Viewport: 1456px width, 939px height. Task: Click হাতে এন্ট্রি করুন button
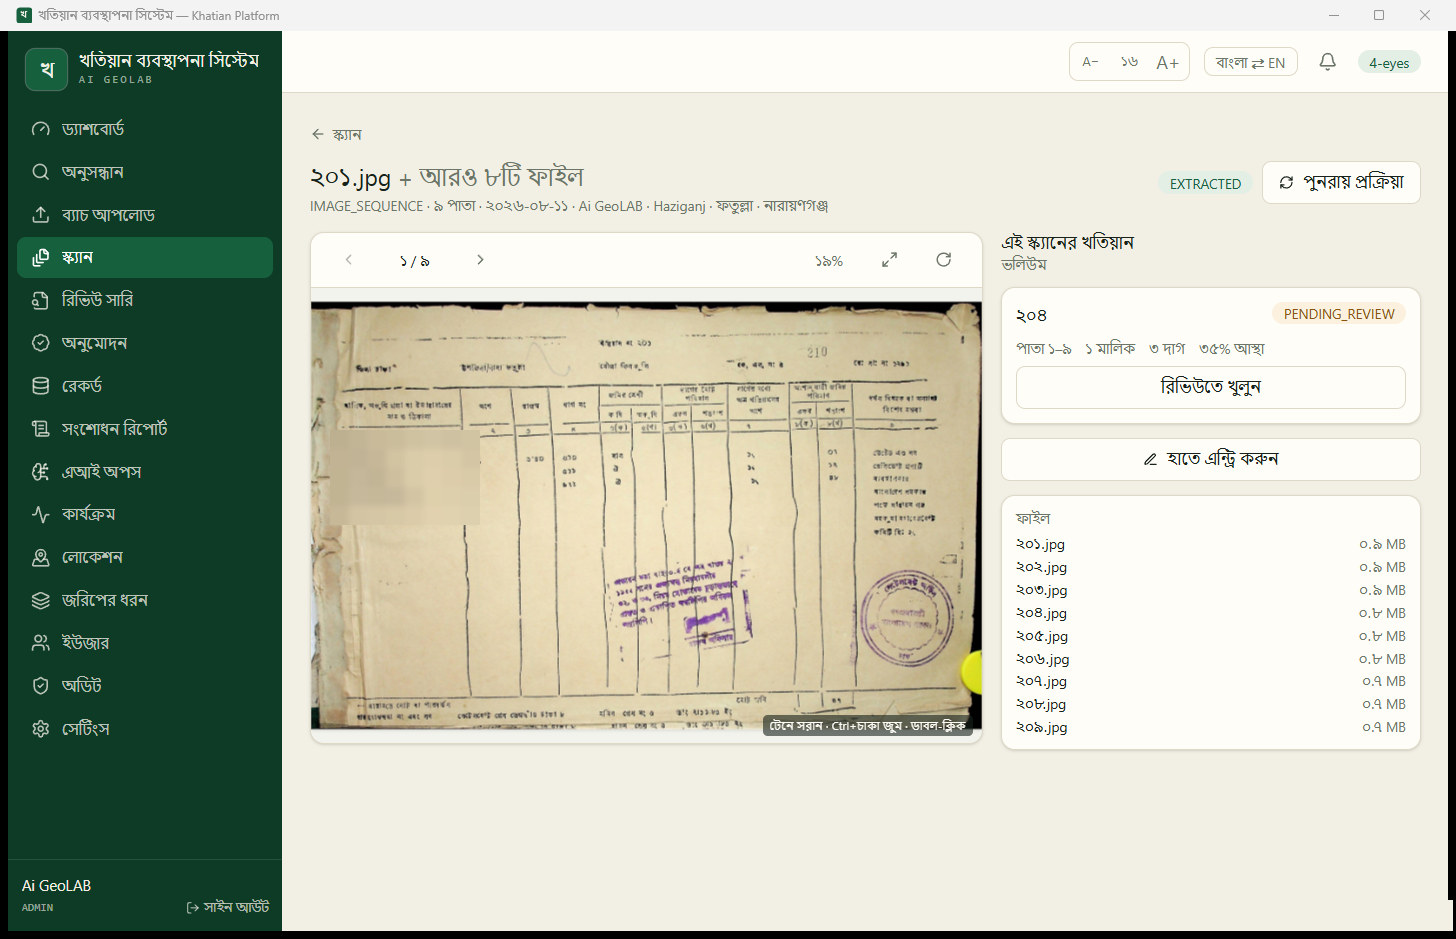(x=1210, y=459)
